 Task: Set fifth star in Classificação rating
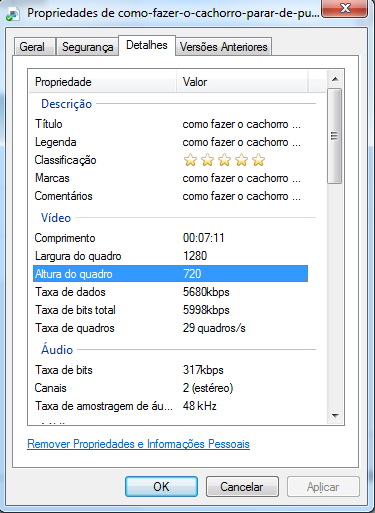[x=258, y=160]
